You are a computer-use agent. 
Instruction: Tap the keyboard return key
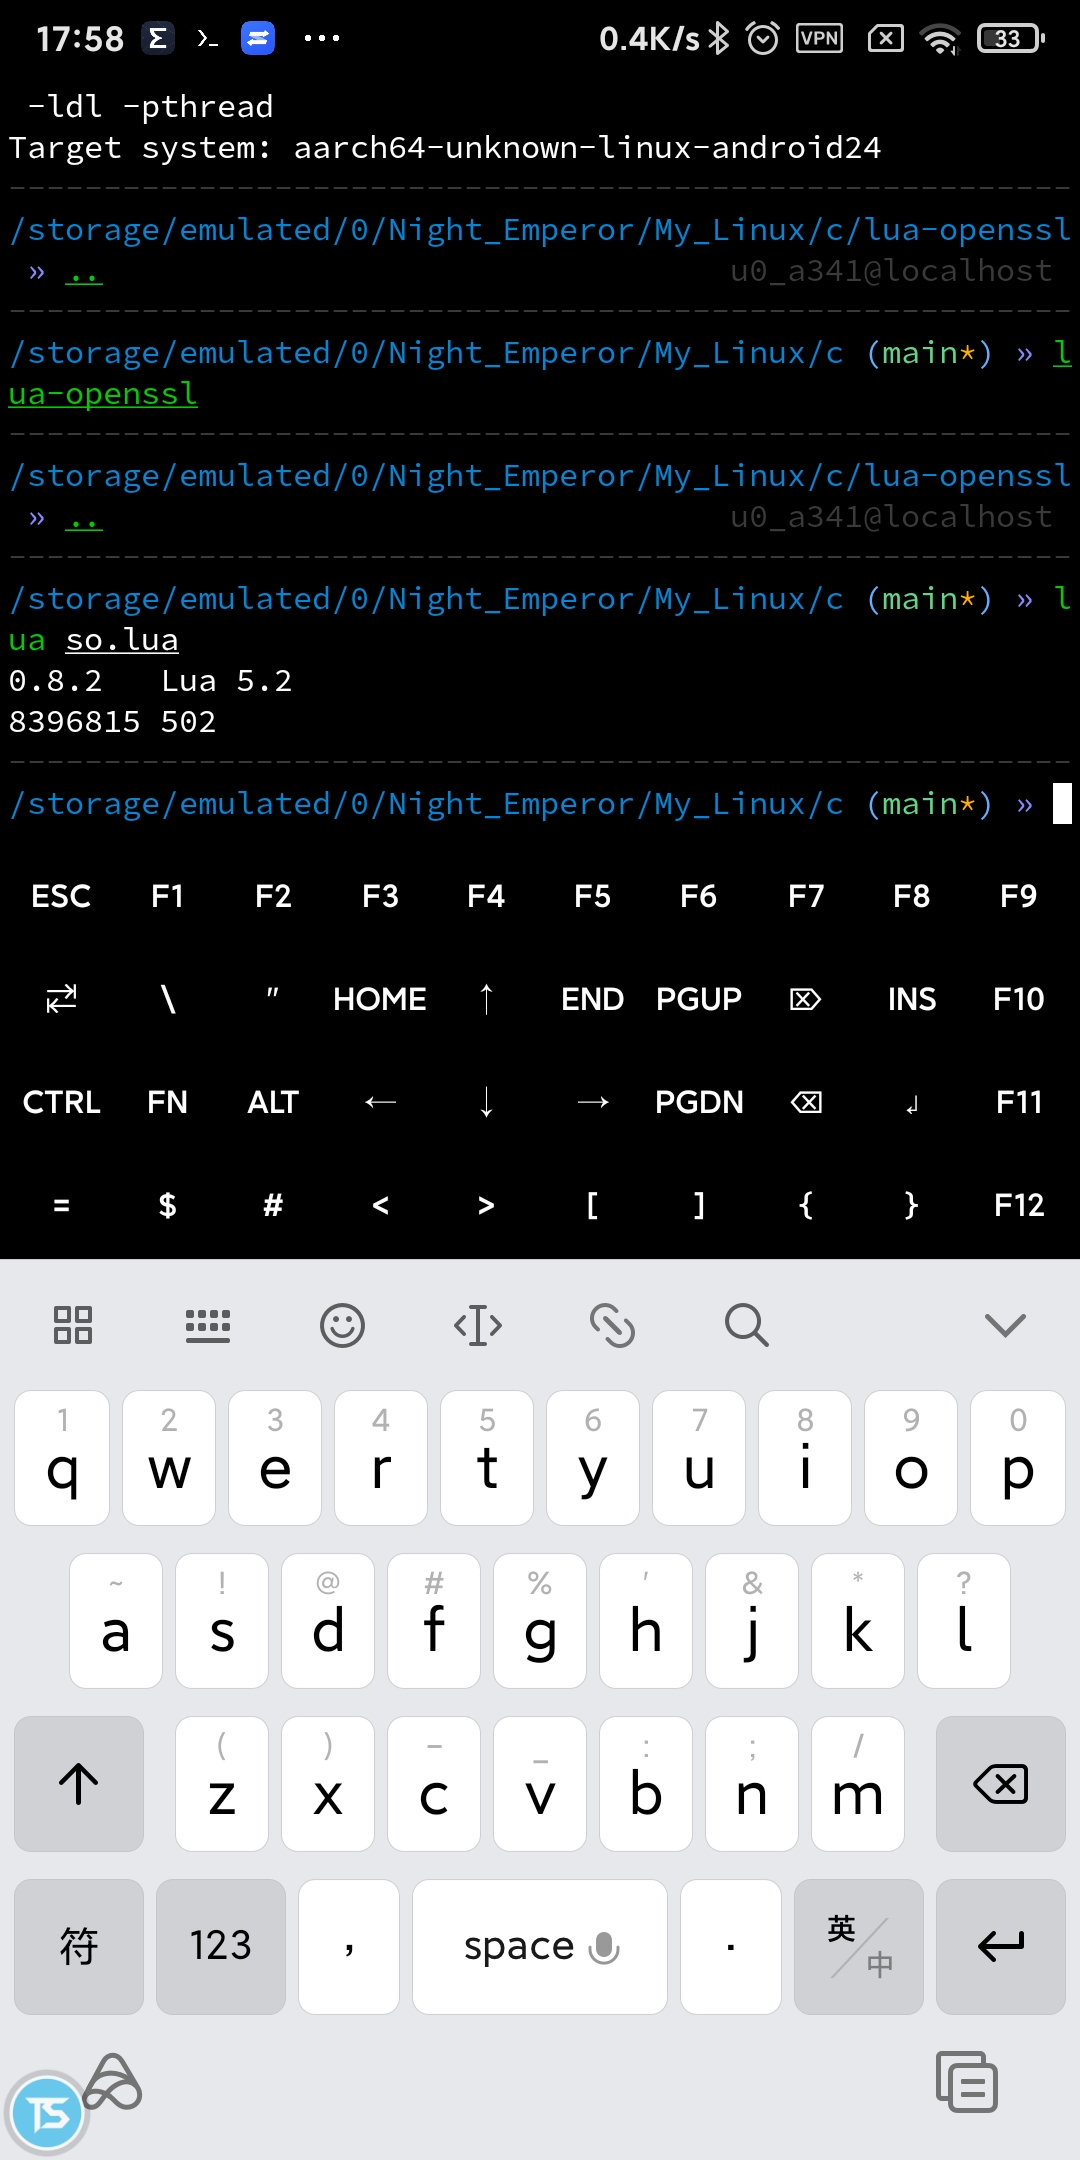1000,1946
